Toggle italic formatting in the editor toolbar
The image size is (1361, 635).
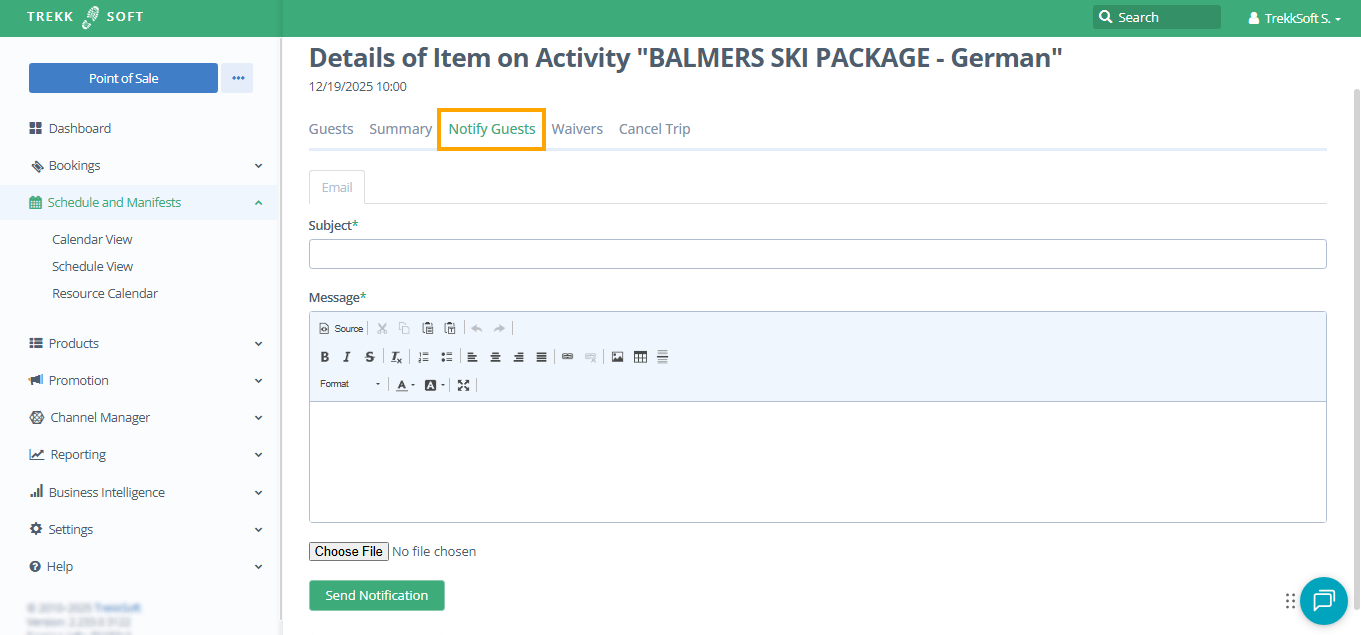[x=347, y=357]
